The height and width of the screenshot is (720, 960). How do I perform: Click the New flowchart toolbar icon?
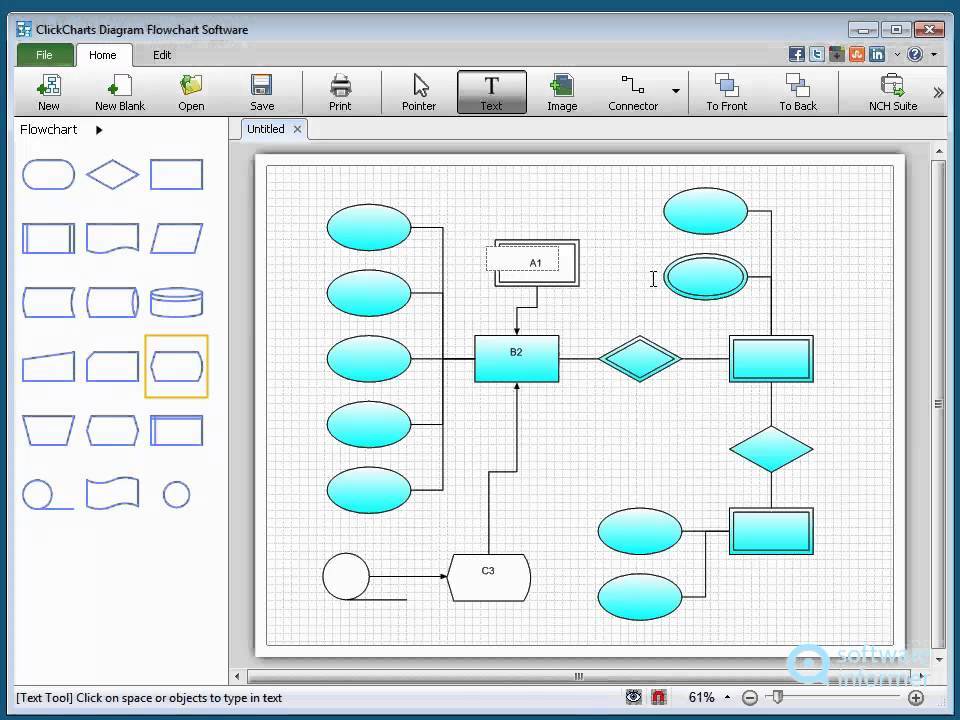48,92
